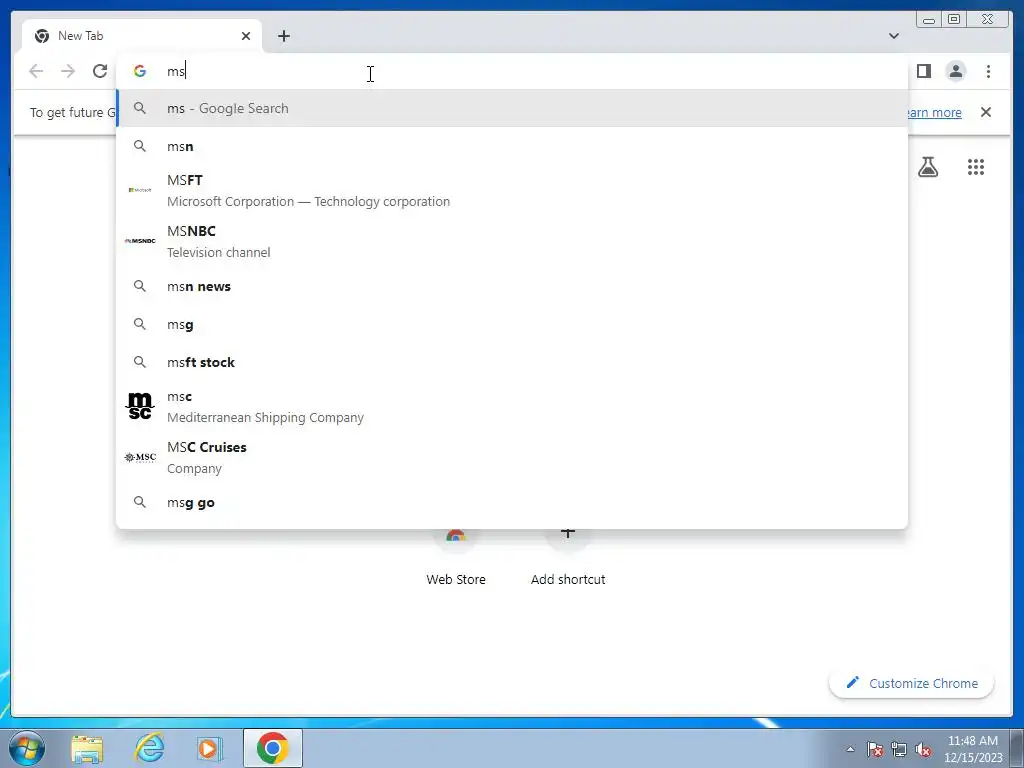The width and height of the screenshot is (1024, 768).
Task: Open the Chrome three-dot menu
Action: click(x=988, y=71)
